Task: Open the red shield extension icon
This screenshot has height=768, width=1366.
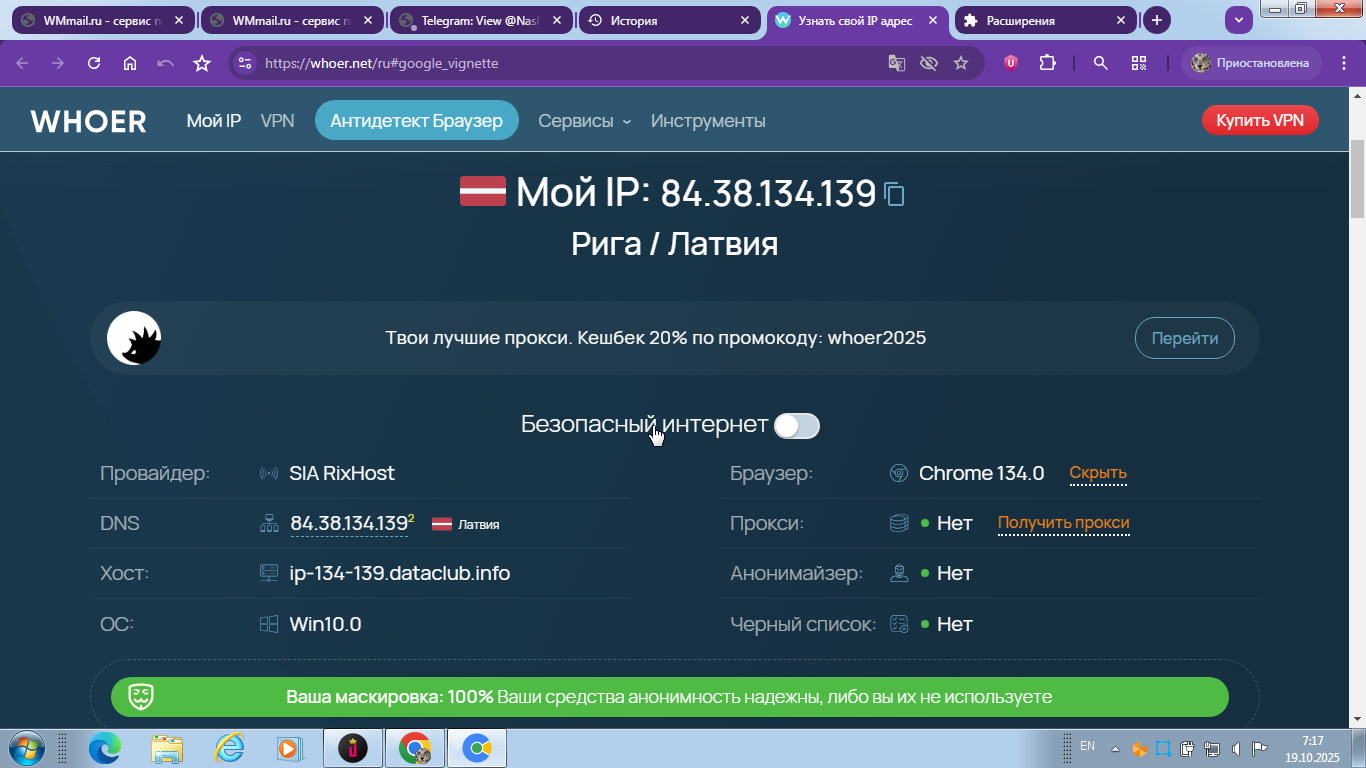Action: point(1011,63)
